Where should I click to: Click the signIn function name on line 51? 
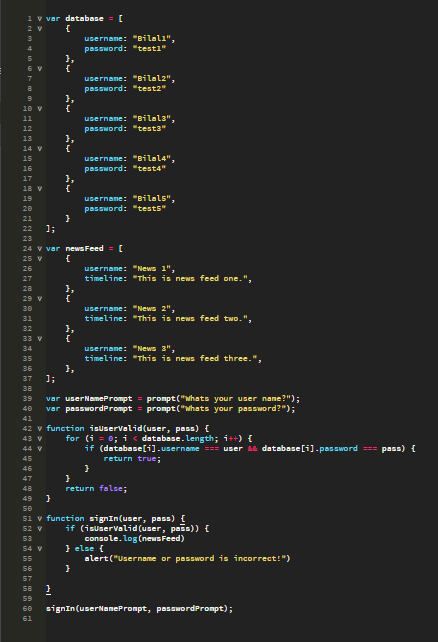(104, 519)
